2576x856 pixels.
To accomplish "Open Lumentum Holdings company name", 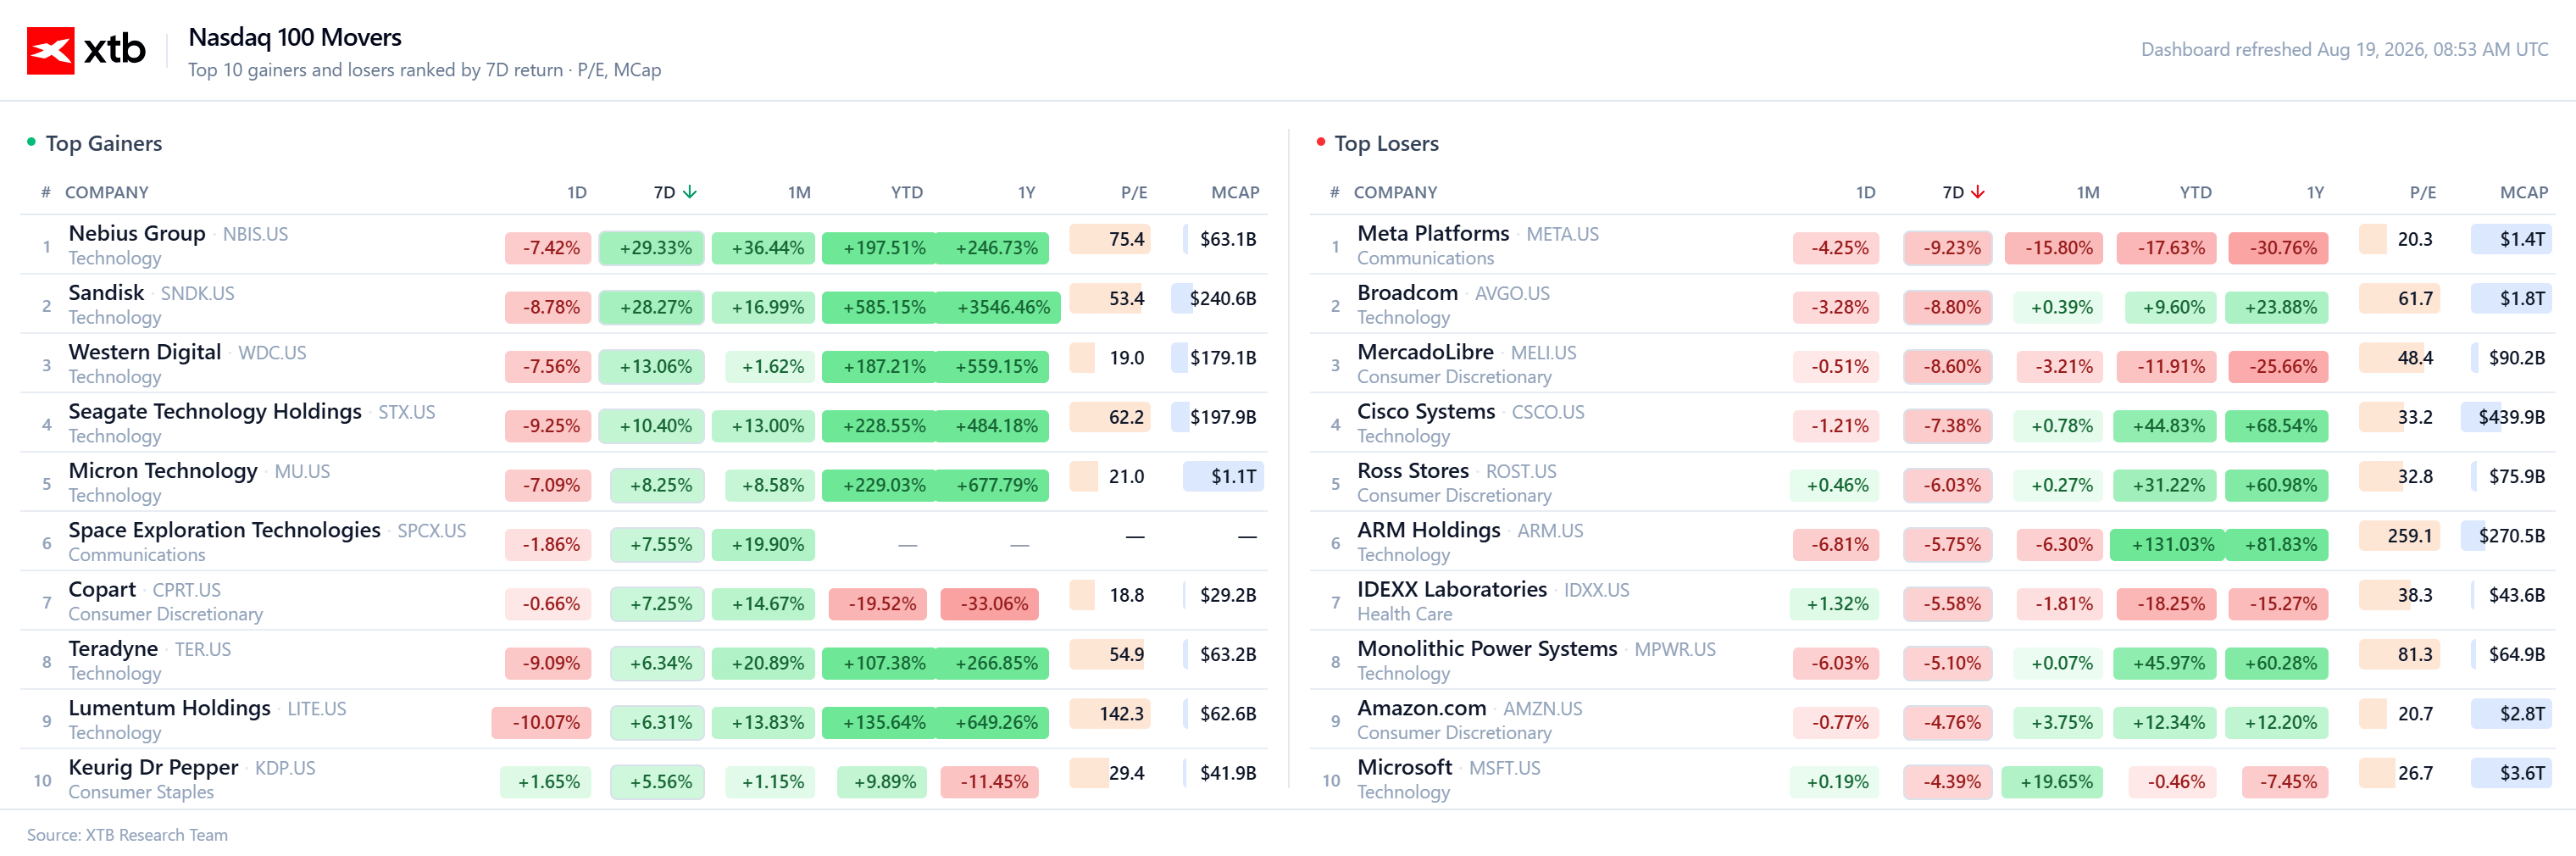I will (x=169, y=708).
